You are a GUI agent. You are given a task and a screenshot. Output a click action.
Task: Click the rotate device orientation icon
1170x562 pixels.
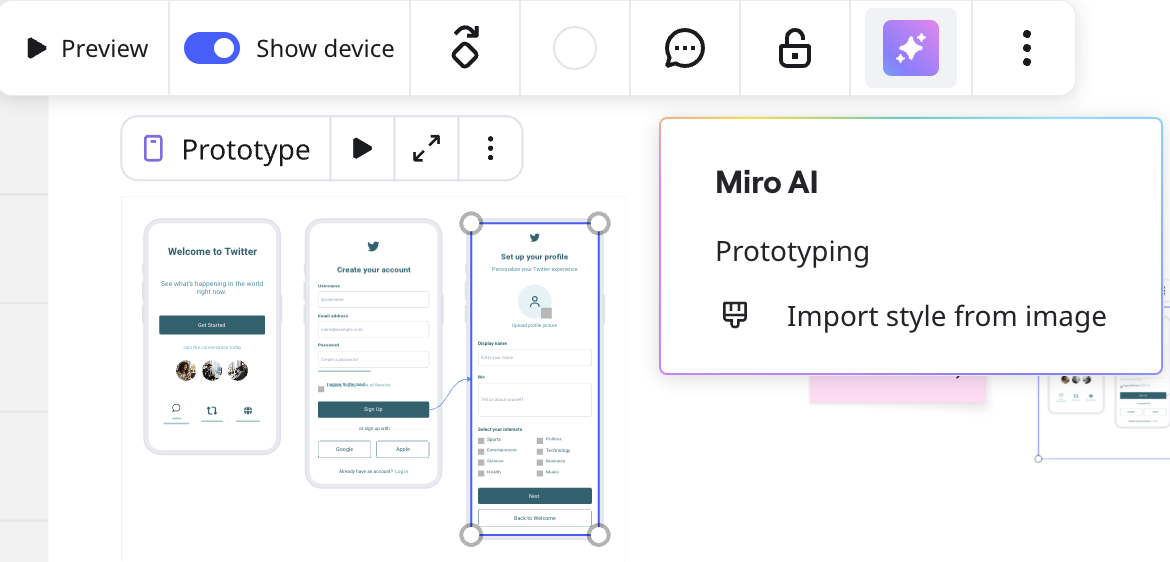click(x=465, y=48)
